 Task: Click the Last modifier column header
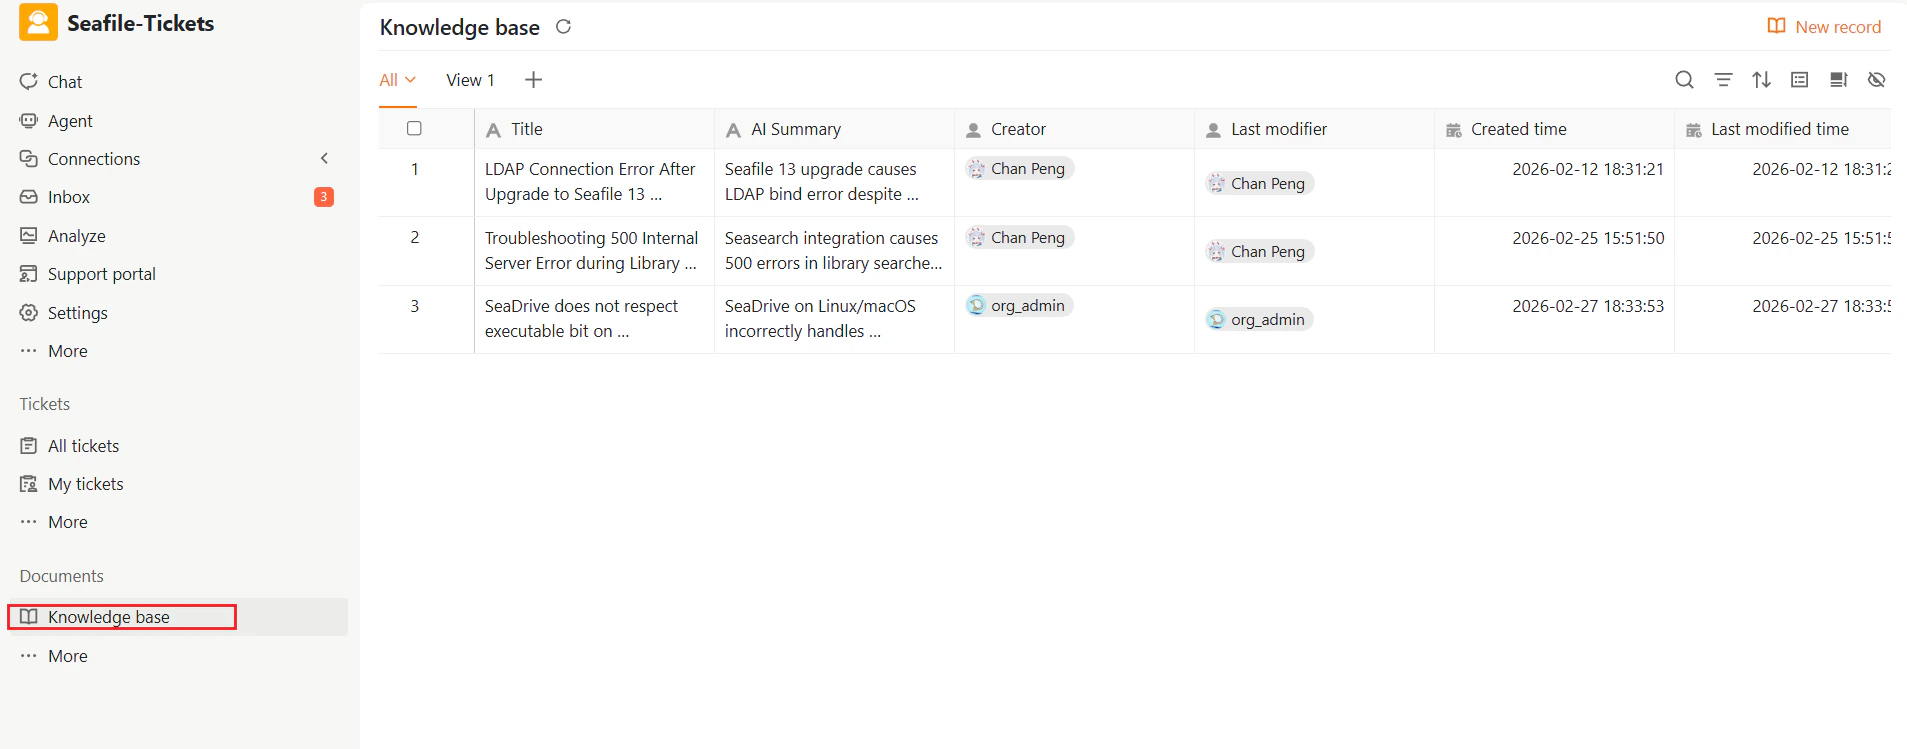tap(1314, 129)
